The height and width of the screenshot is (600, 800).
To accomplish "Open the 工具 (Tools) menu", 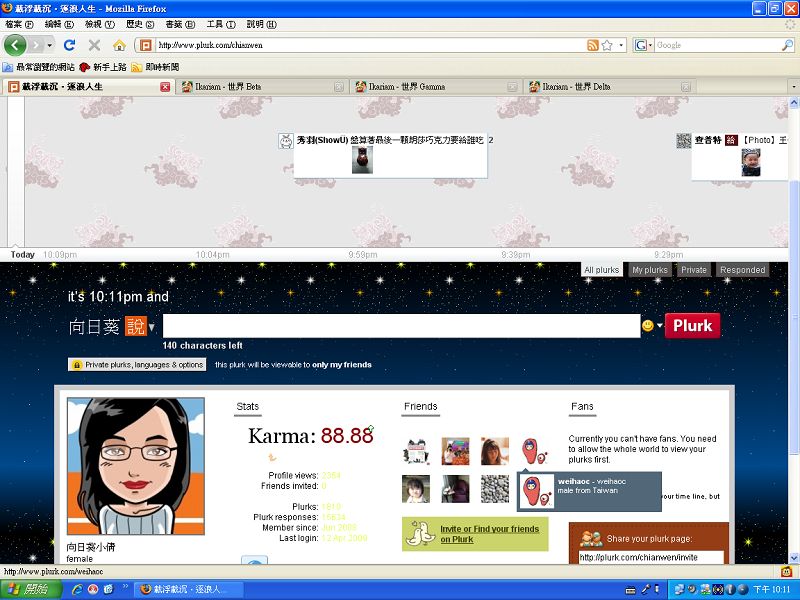I will click(x=221, y=24).
